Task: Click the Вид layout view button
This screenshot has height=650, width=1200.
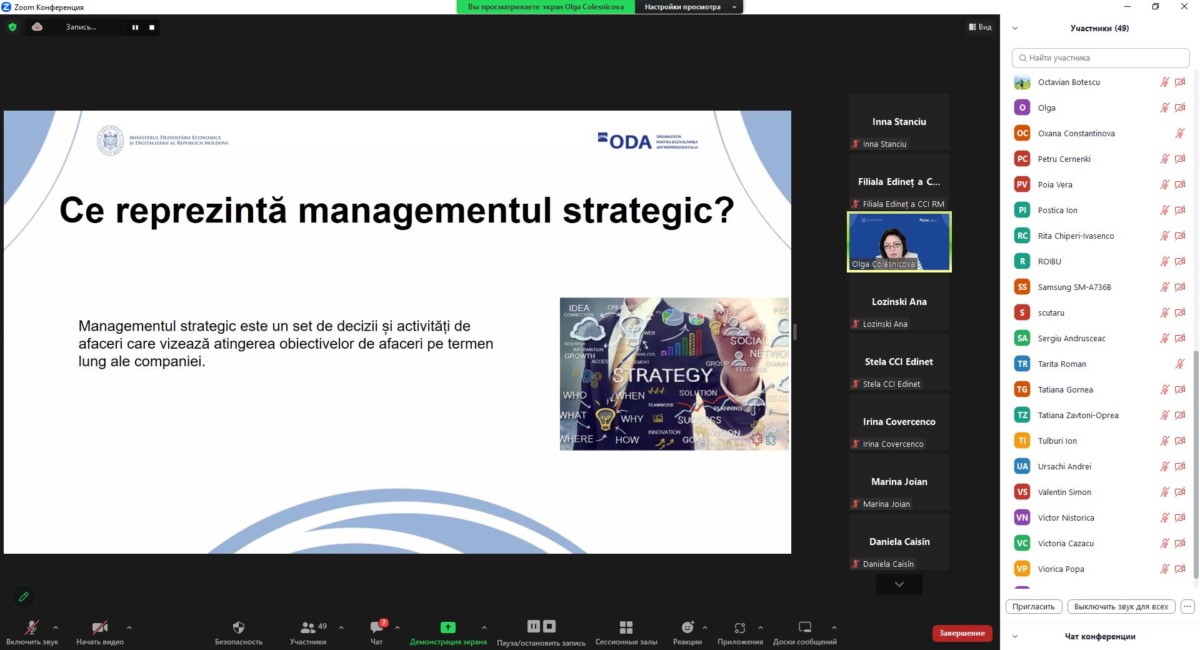Action: tap(980, 27)
